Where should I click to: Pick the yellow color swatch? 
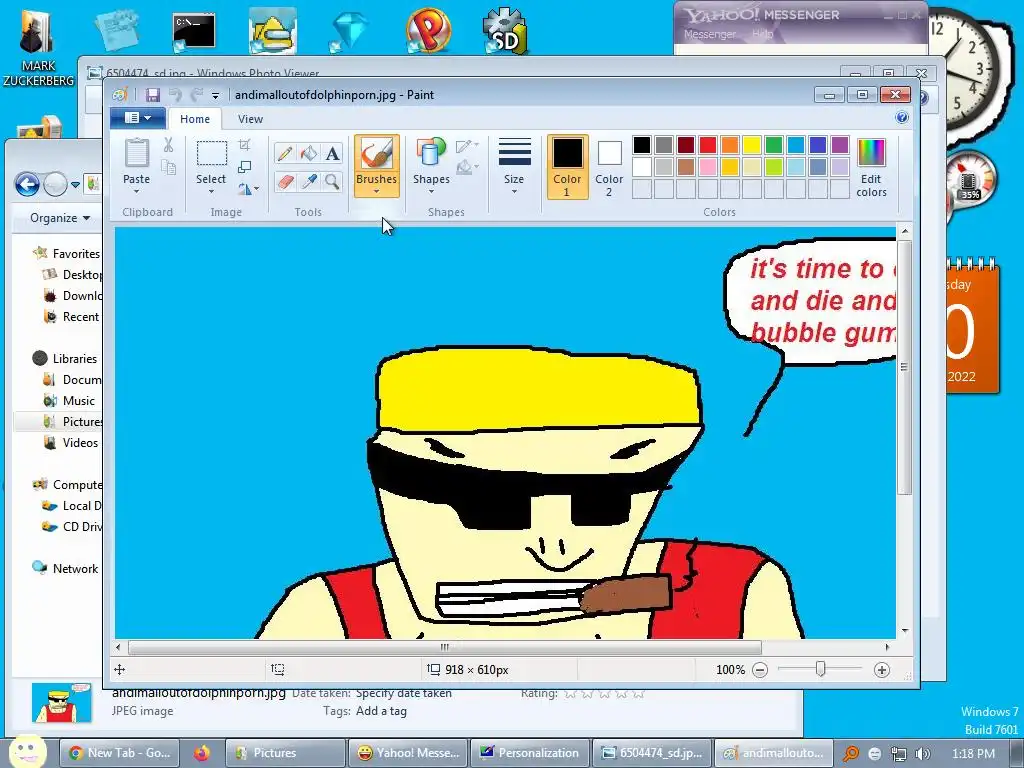click(x=752, y=145)
